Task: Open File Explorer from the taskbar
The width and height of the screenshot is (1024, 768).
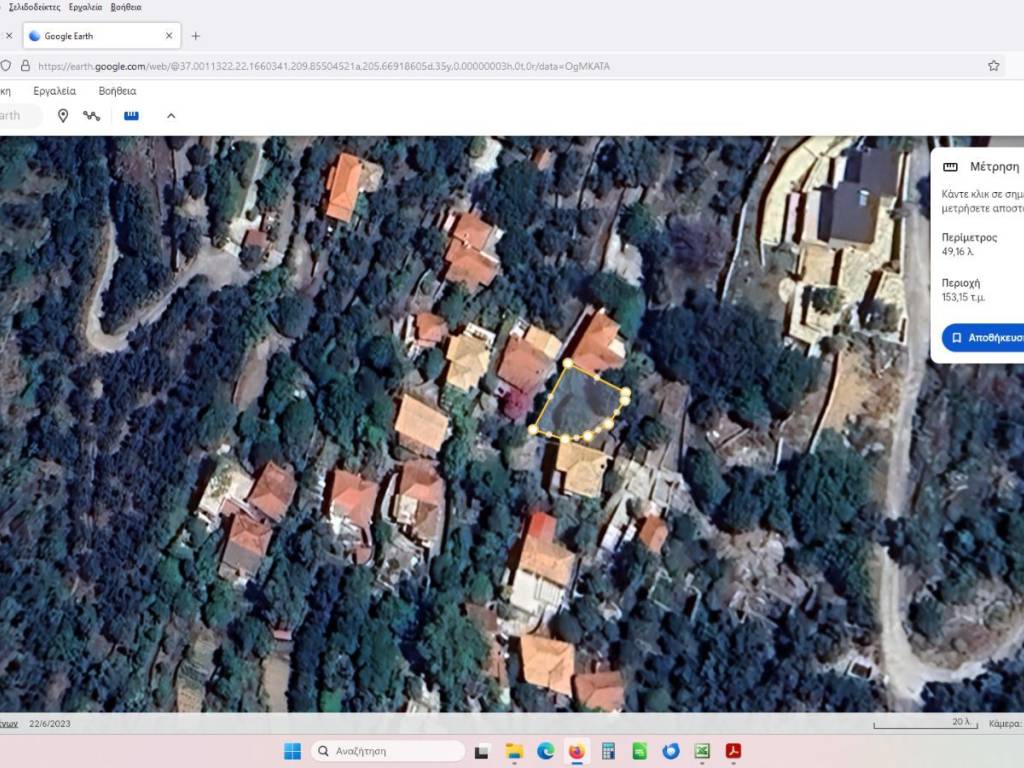Action: coord(514,751)
